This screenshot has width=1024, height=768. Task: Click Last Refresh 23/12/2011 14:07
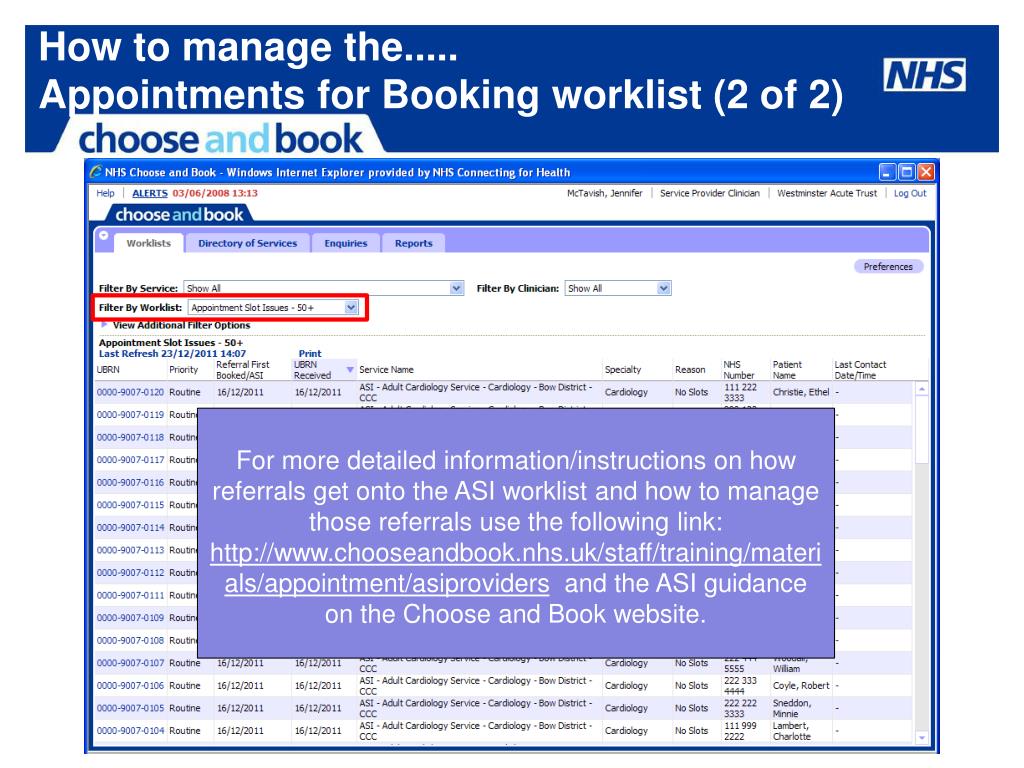pos(172,353)
